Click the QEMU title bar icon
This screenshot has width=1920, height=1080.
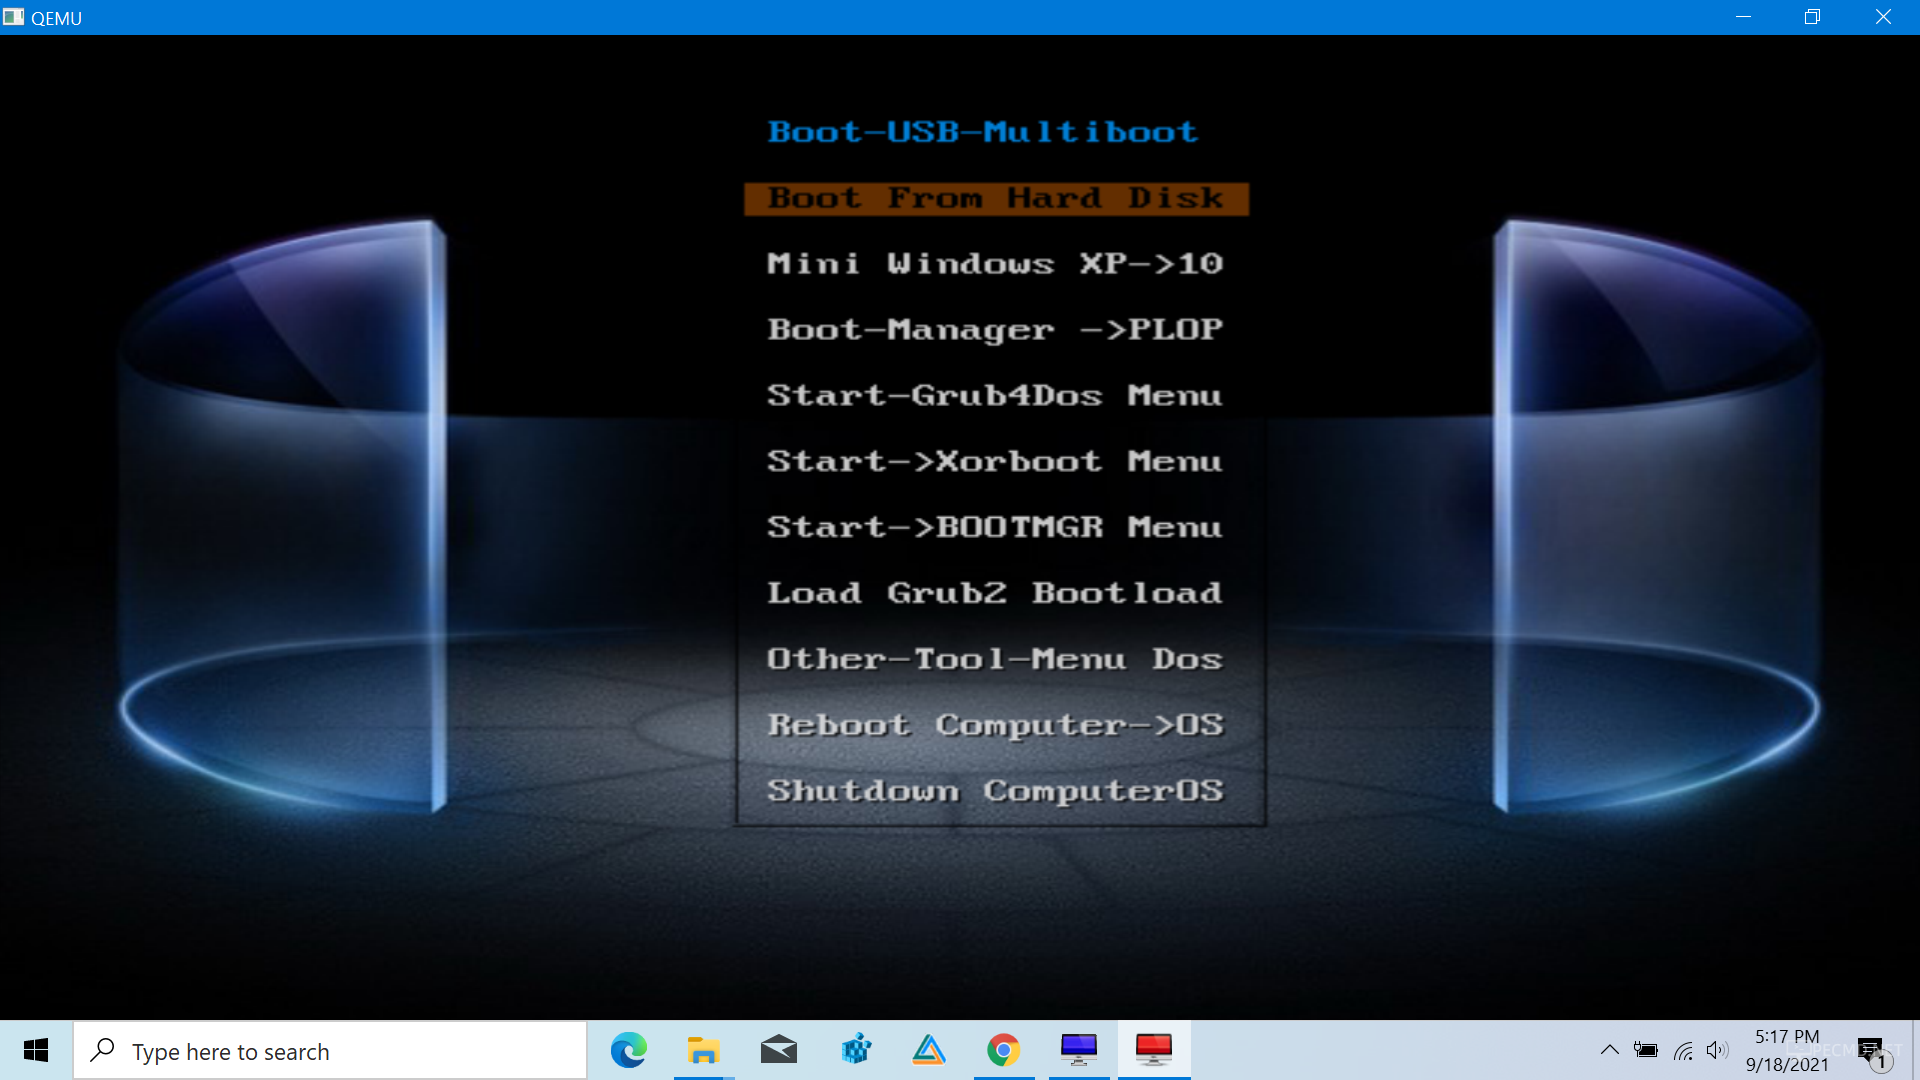[13, 17]
